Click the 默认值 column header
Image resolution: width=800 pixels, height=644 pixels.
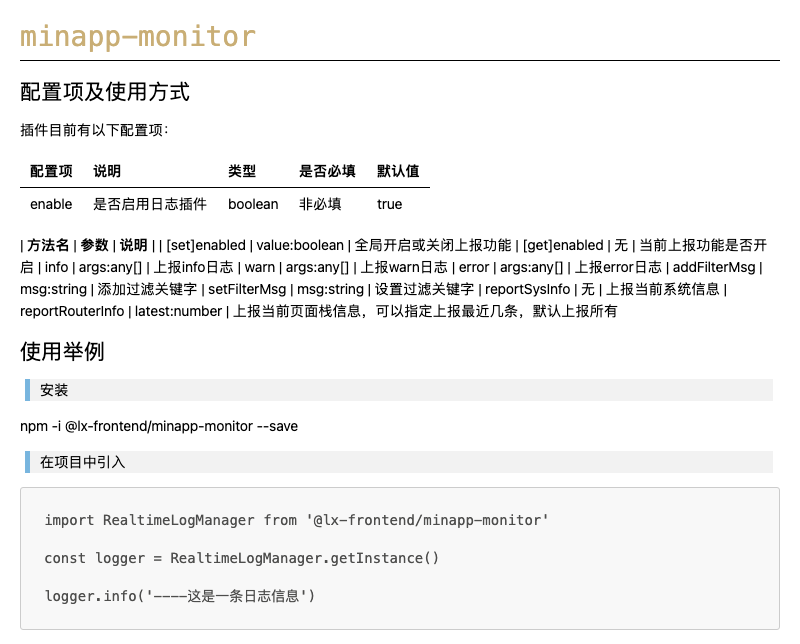coord(398,171)
